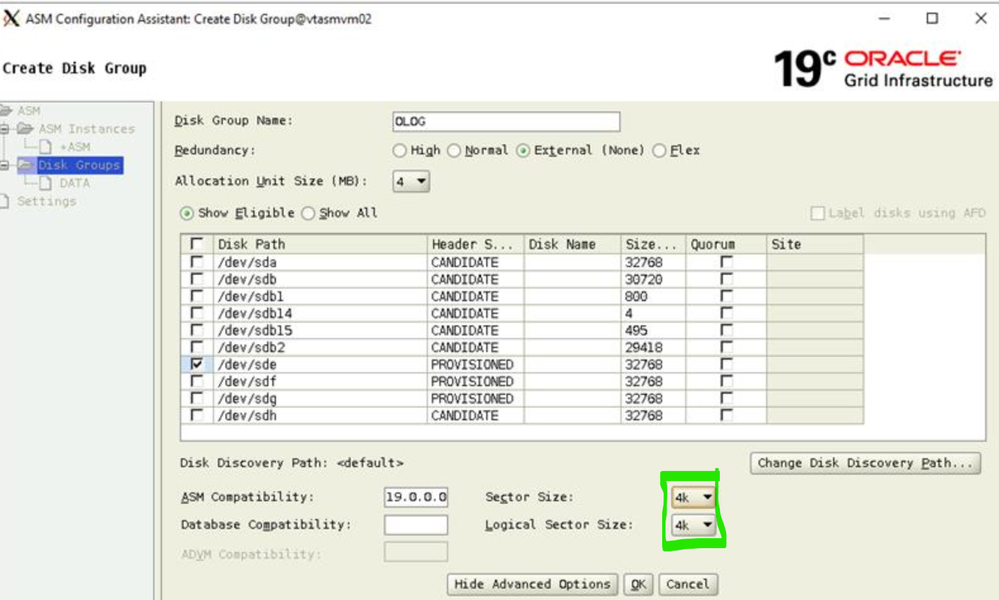Viewport: 999px width, 600px height.
Task: Toggle Quorum checkbox for /dev/sde
Action: (726, 364)
